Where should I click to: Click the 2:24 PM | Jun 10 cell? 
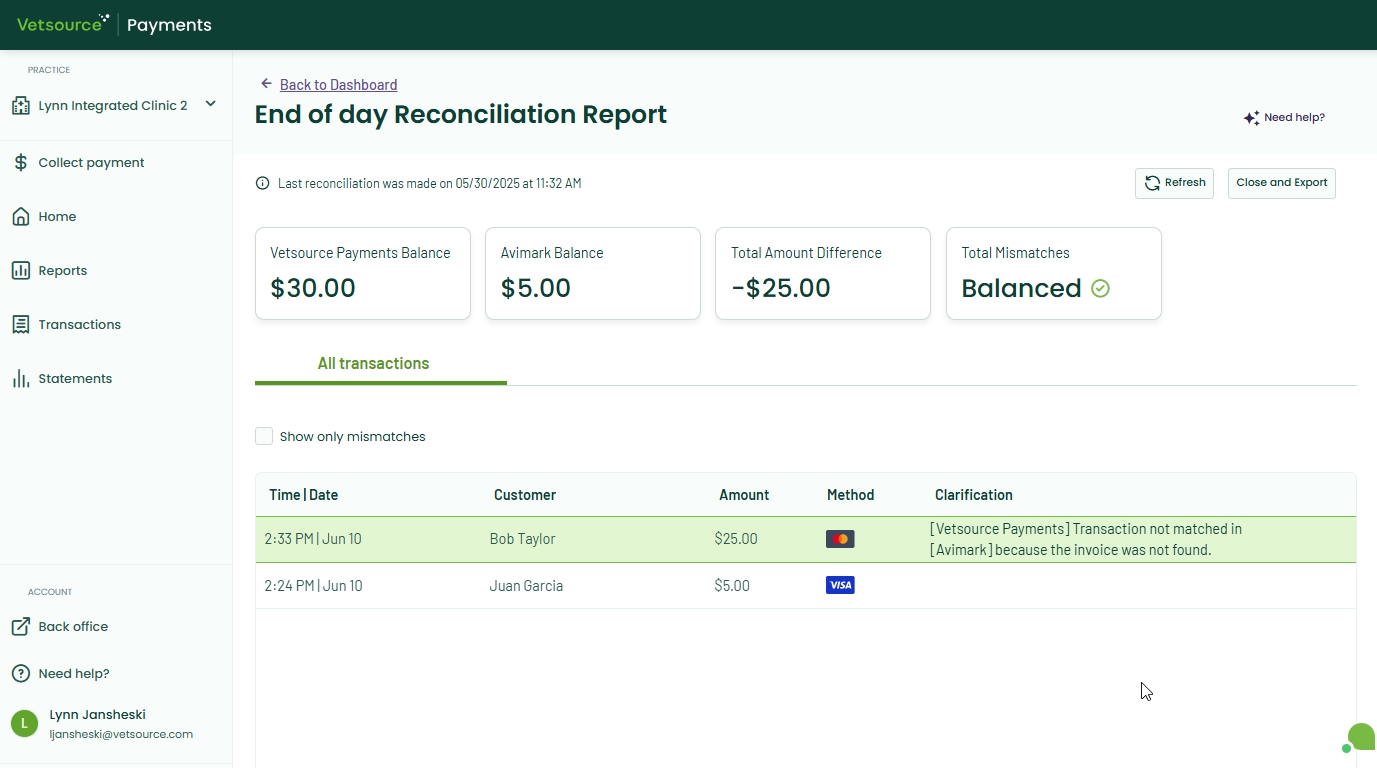click(x=313, y=586)
